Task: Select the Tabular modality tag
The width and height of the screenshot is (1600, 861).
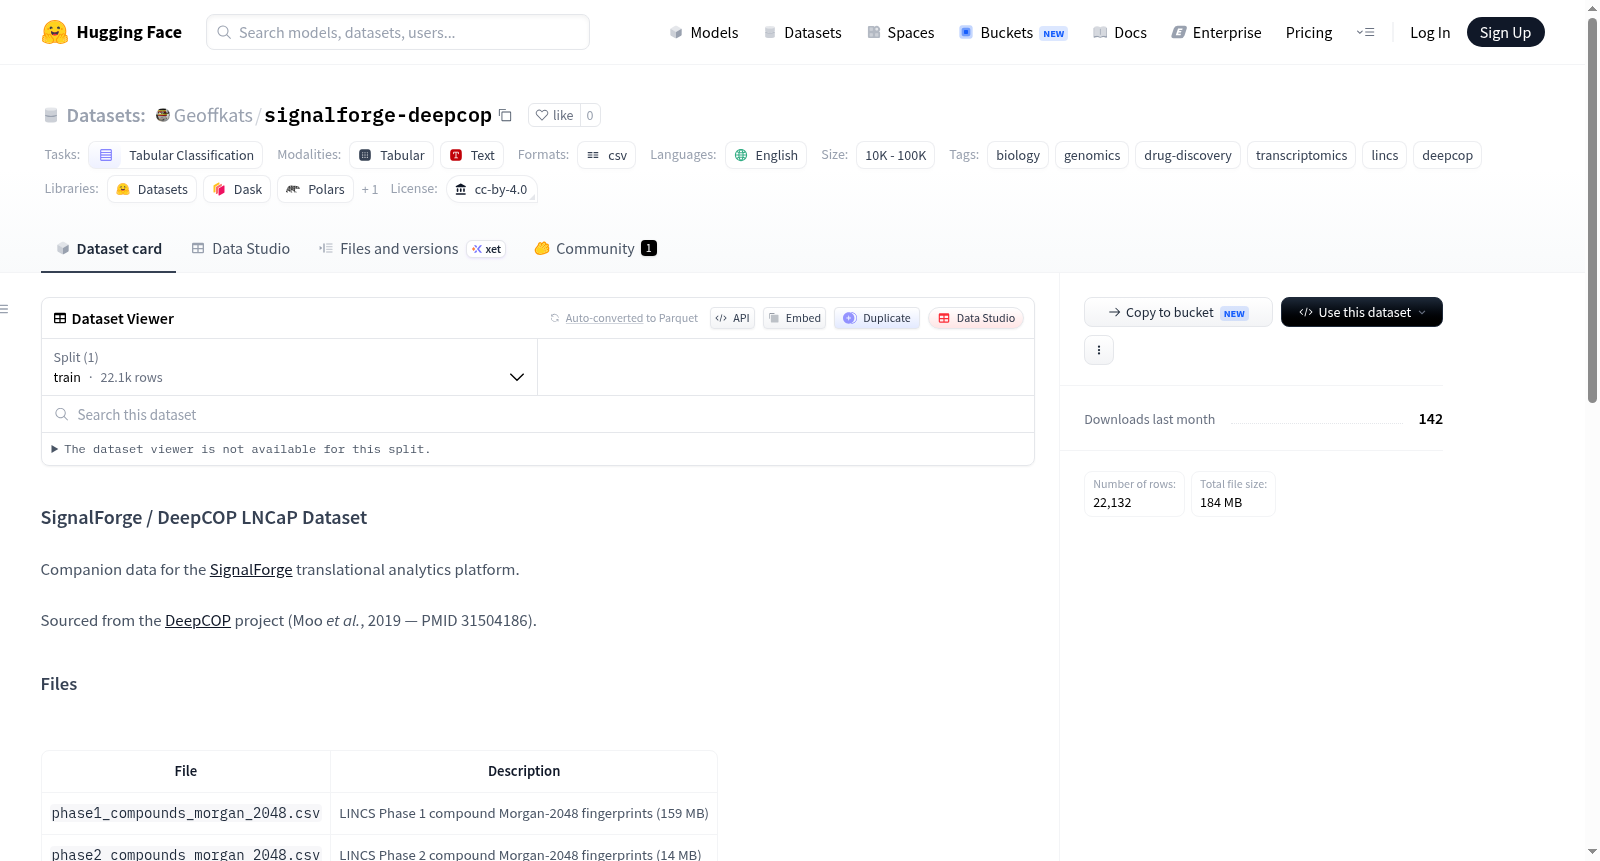Action: [x=392, y=155]
